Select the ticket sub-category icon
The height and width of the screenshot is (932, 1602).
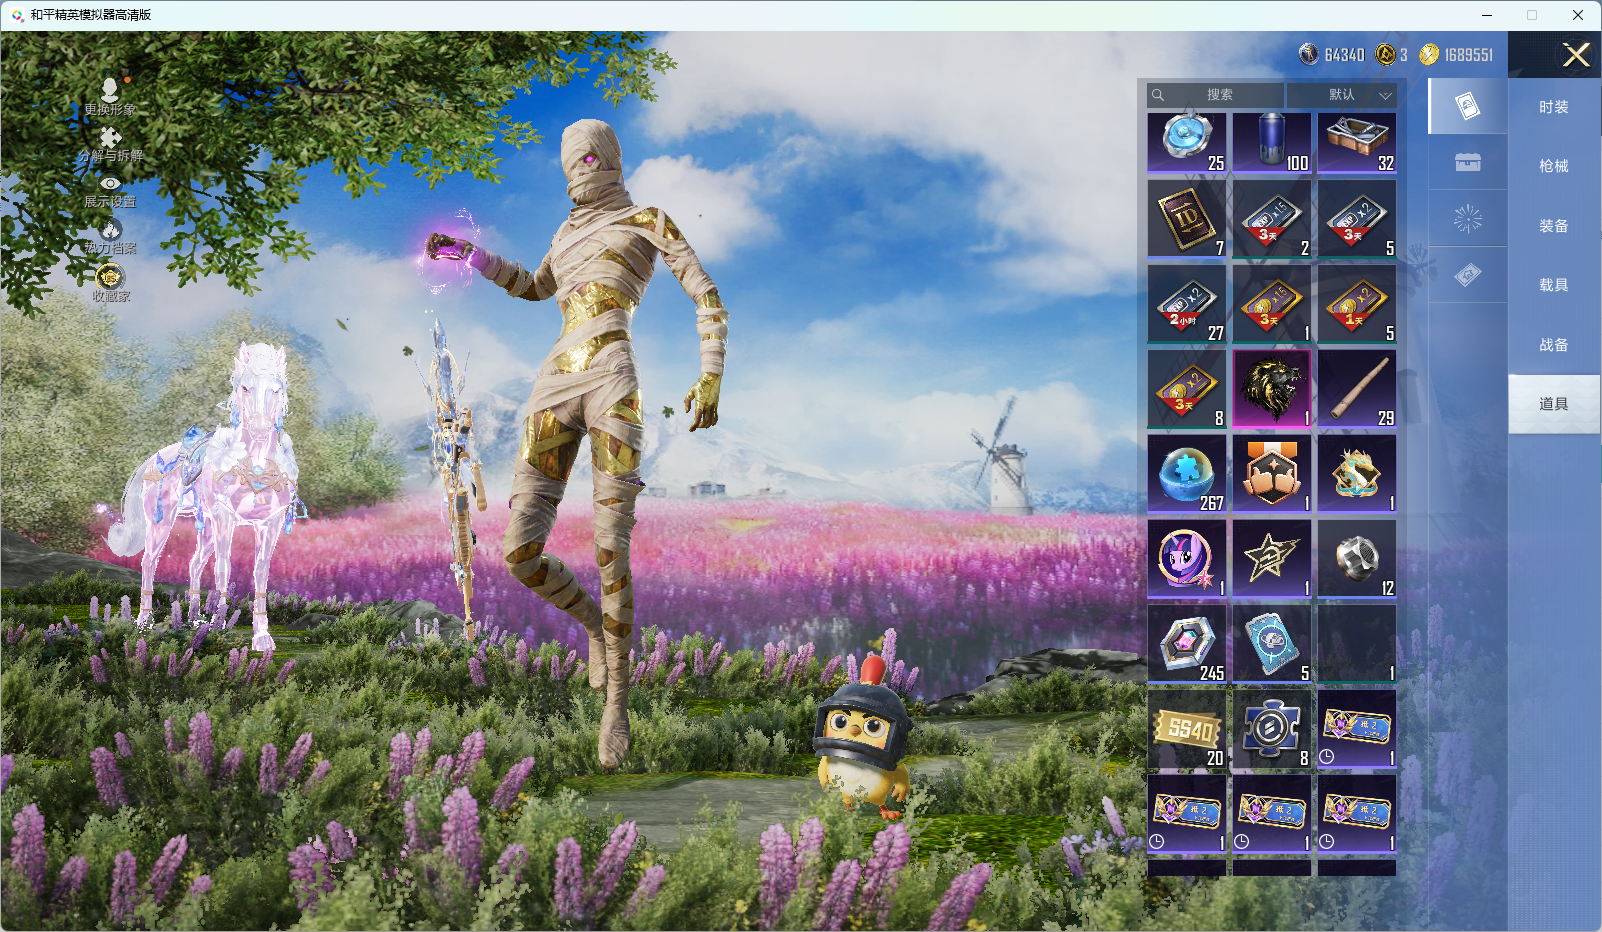pyautogui.click(x=1468, y=275)
